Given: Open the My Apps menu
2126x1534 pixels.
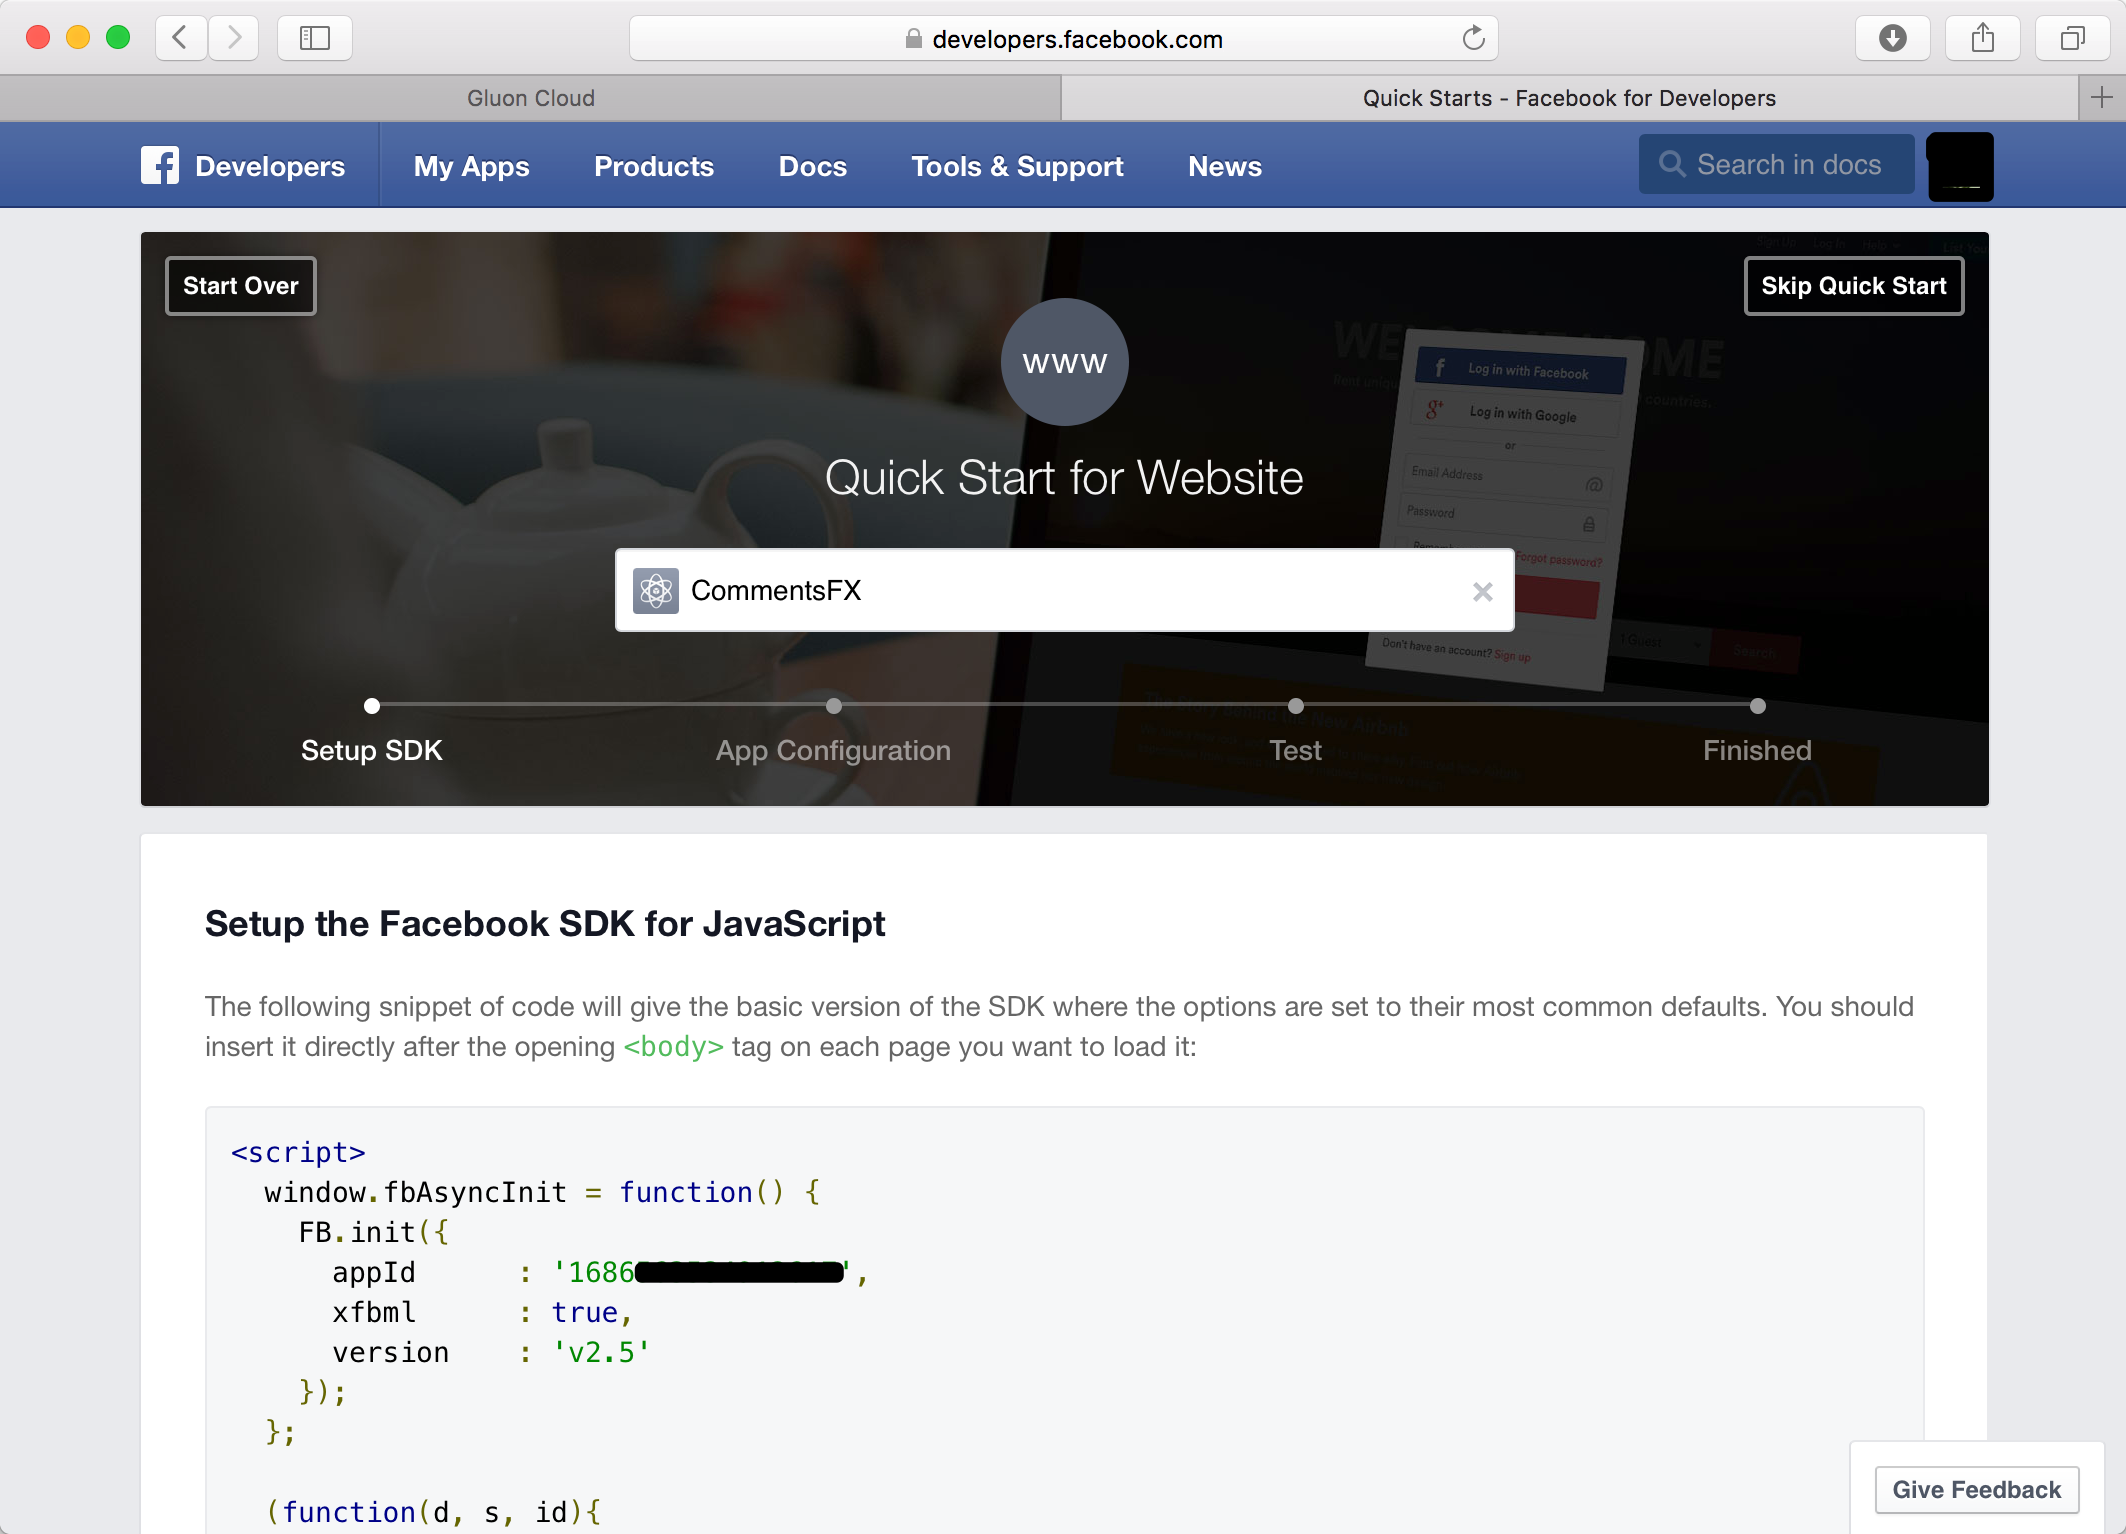Looking at the screenshot, I should pos(472,166).
